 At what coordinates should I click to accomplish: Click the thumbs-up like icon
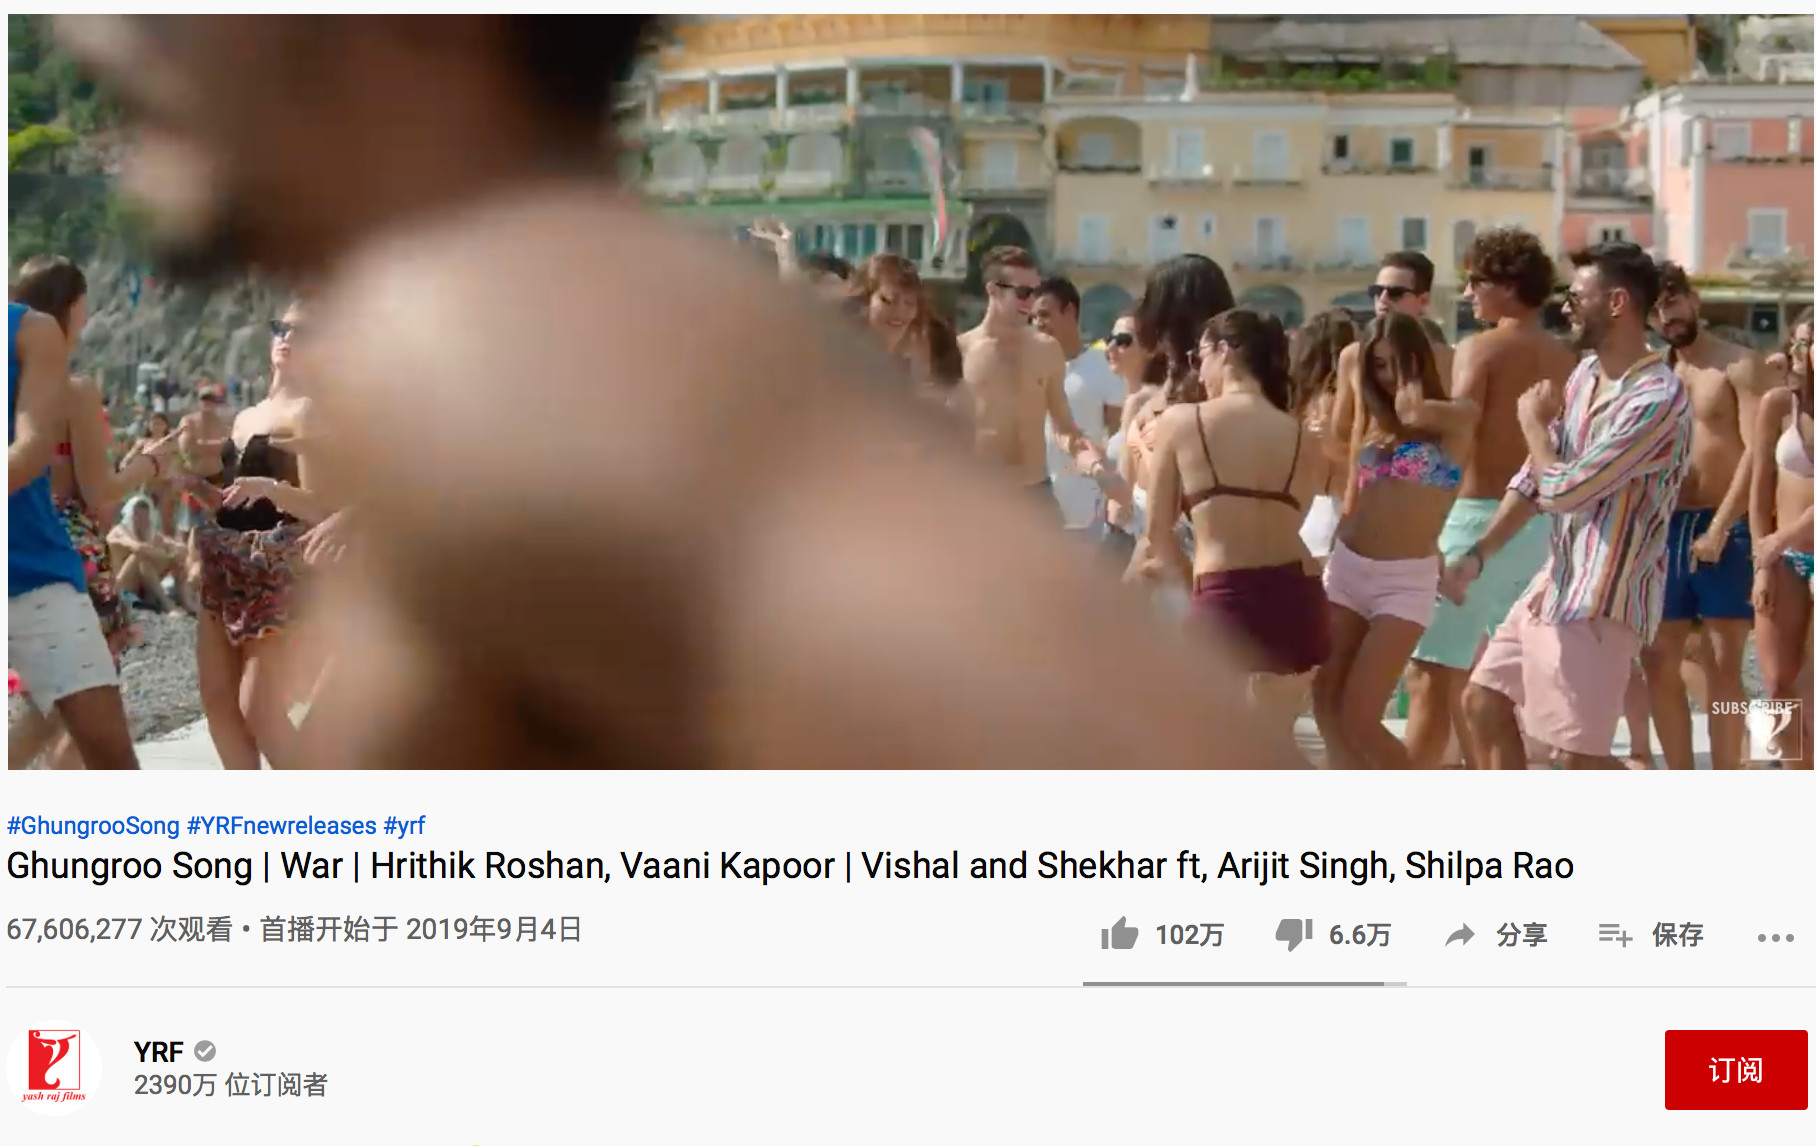pyautogui.click(x=1120, y=934)
